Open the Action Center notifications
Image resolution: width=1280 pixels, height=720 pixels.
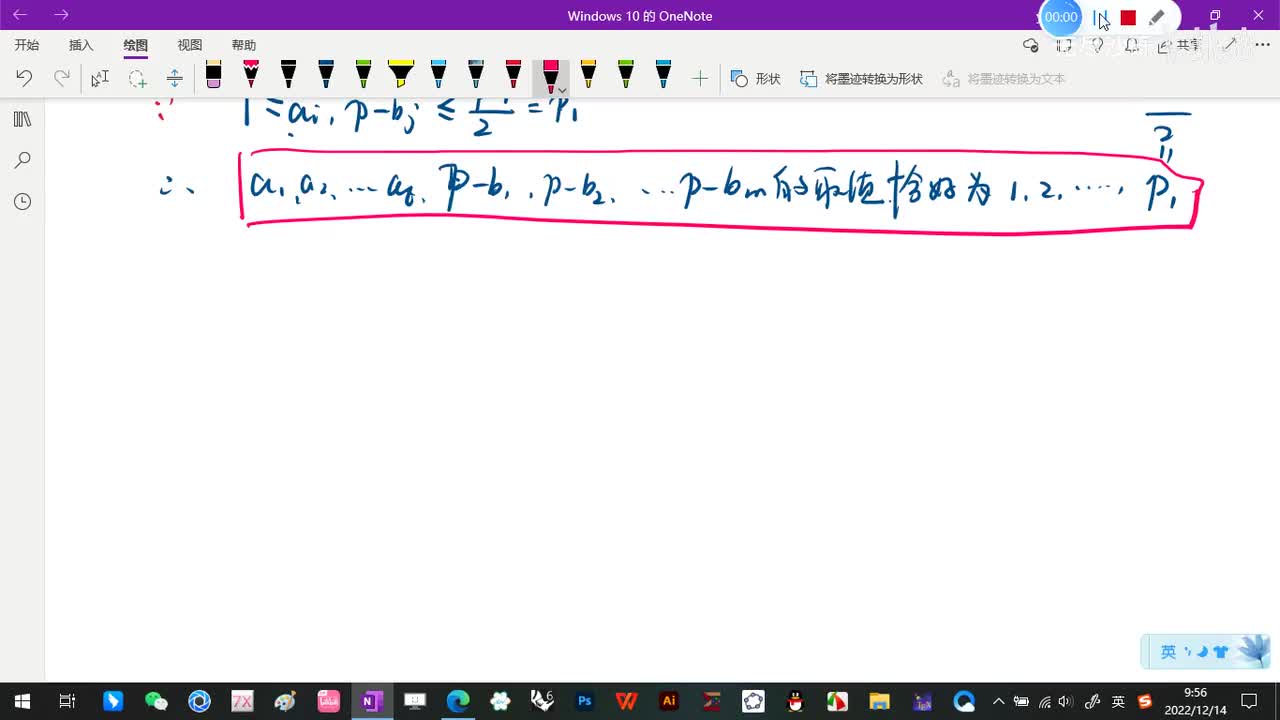point(1249,701)
